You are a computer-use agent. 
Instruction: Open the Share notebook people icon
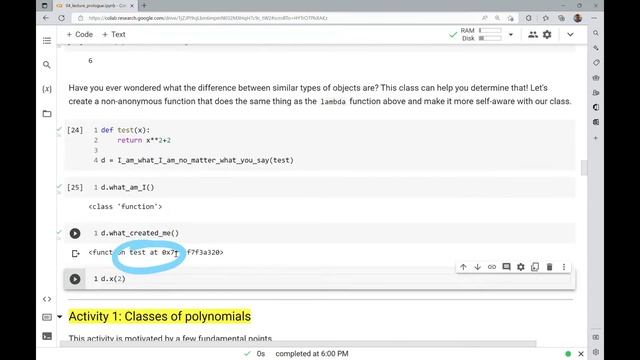(533, 35)
